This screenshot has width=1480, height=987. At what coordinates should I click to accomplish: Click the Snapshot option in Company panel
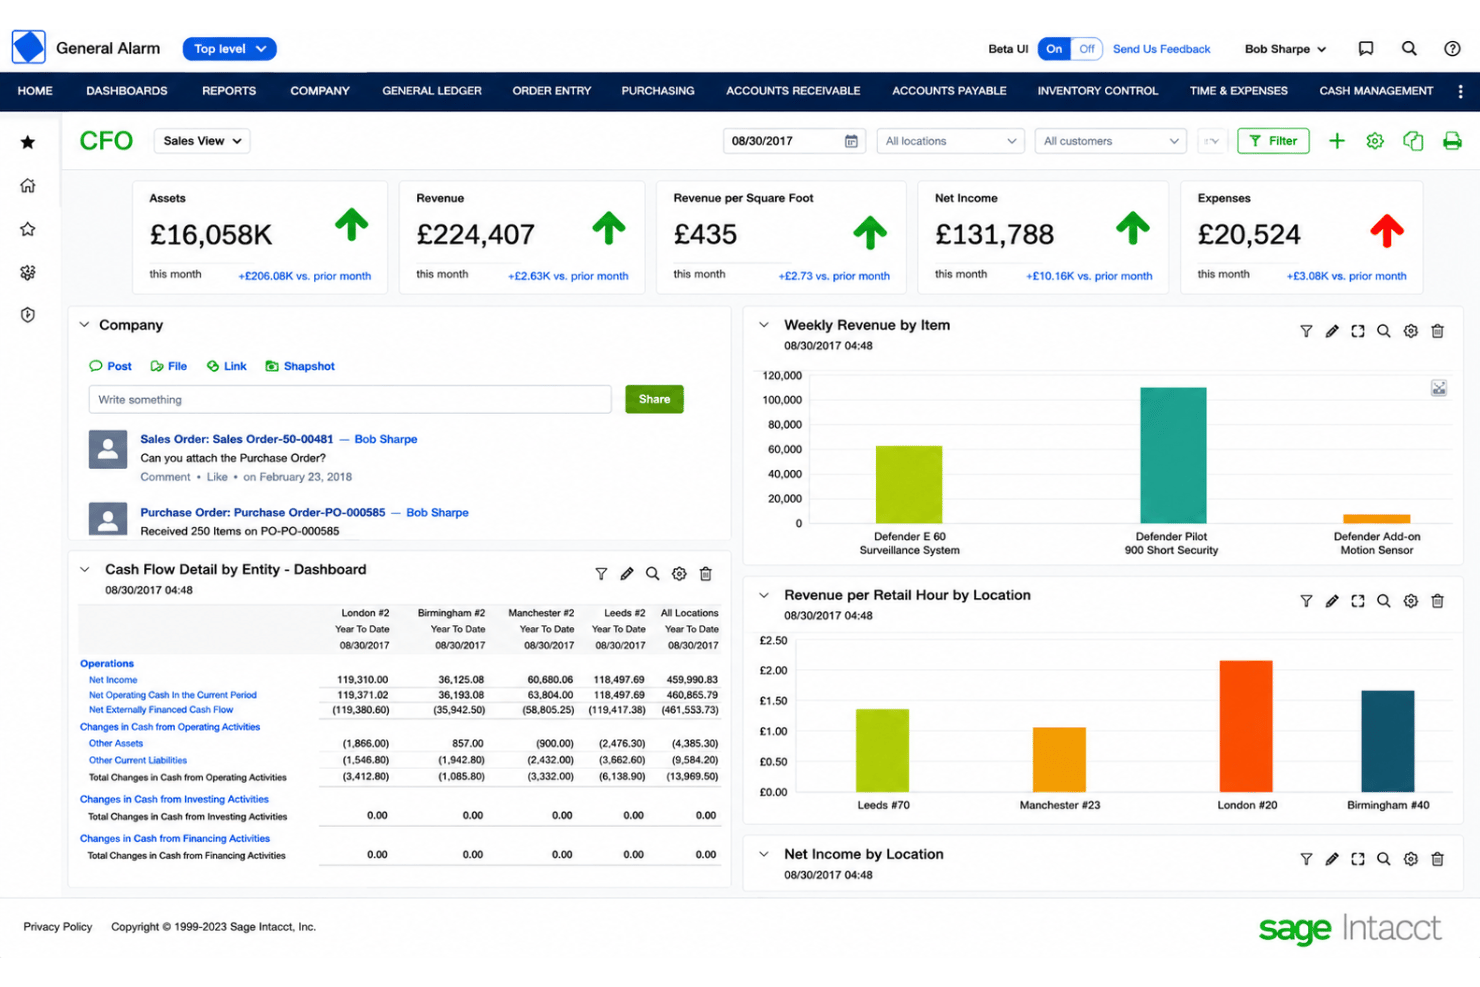coord(300,366)
